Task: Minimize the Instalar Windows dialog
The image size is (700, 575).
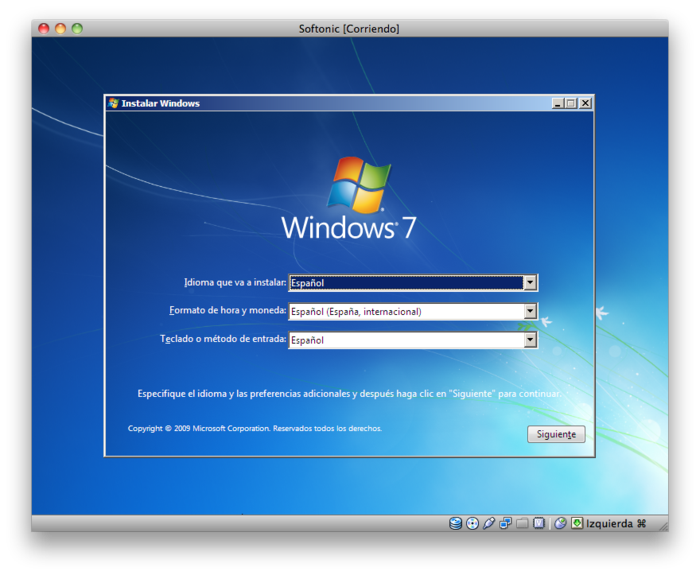Action: [x=557, y=103]
